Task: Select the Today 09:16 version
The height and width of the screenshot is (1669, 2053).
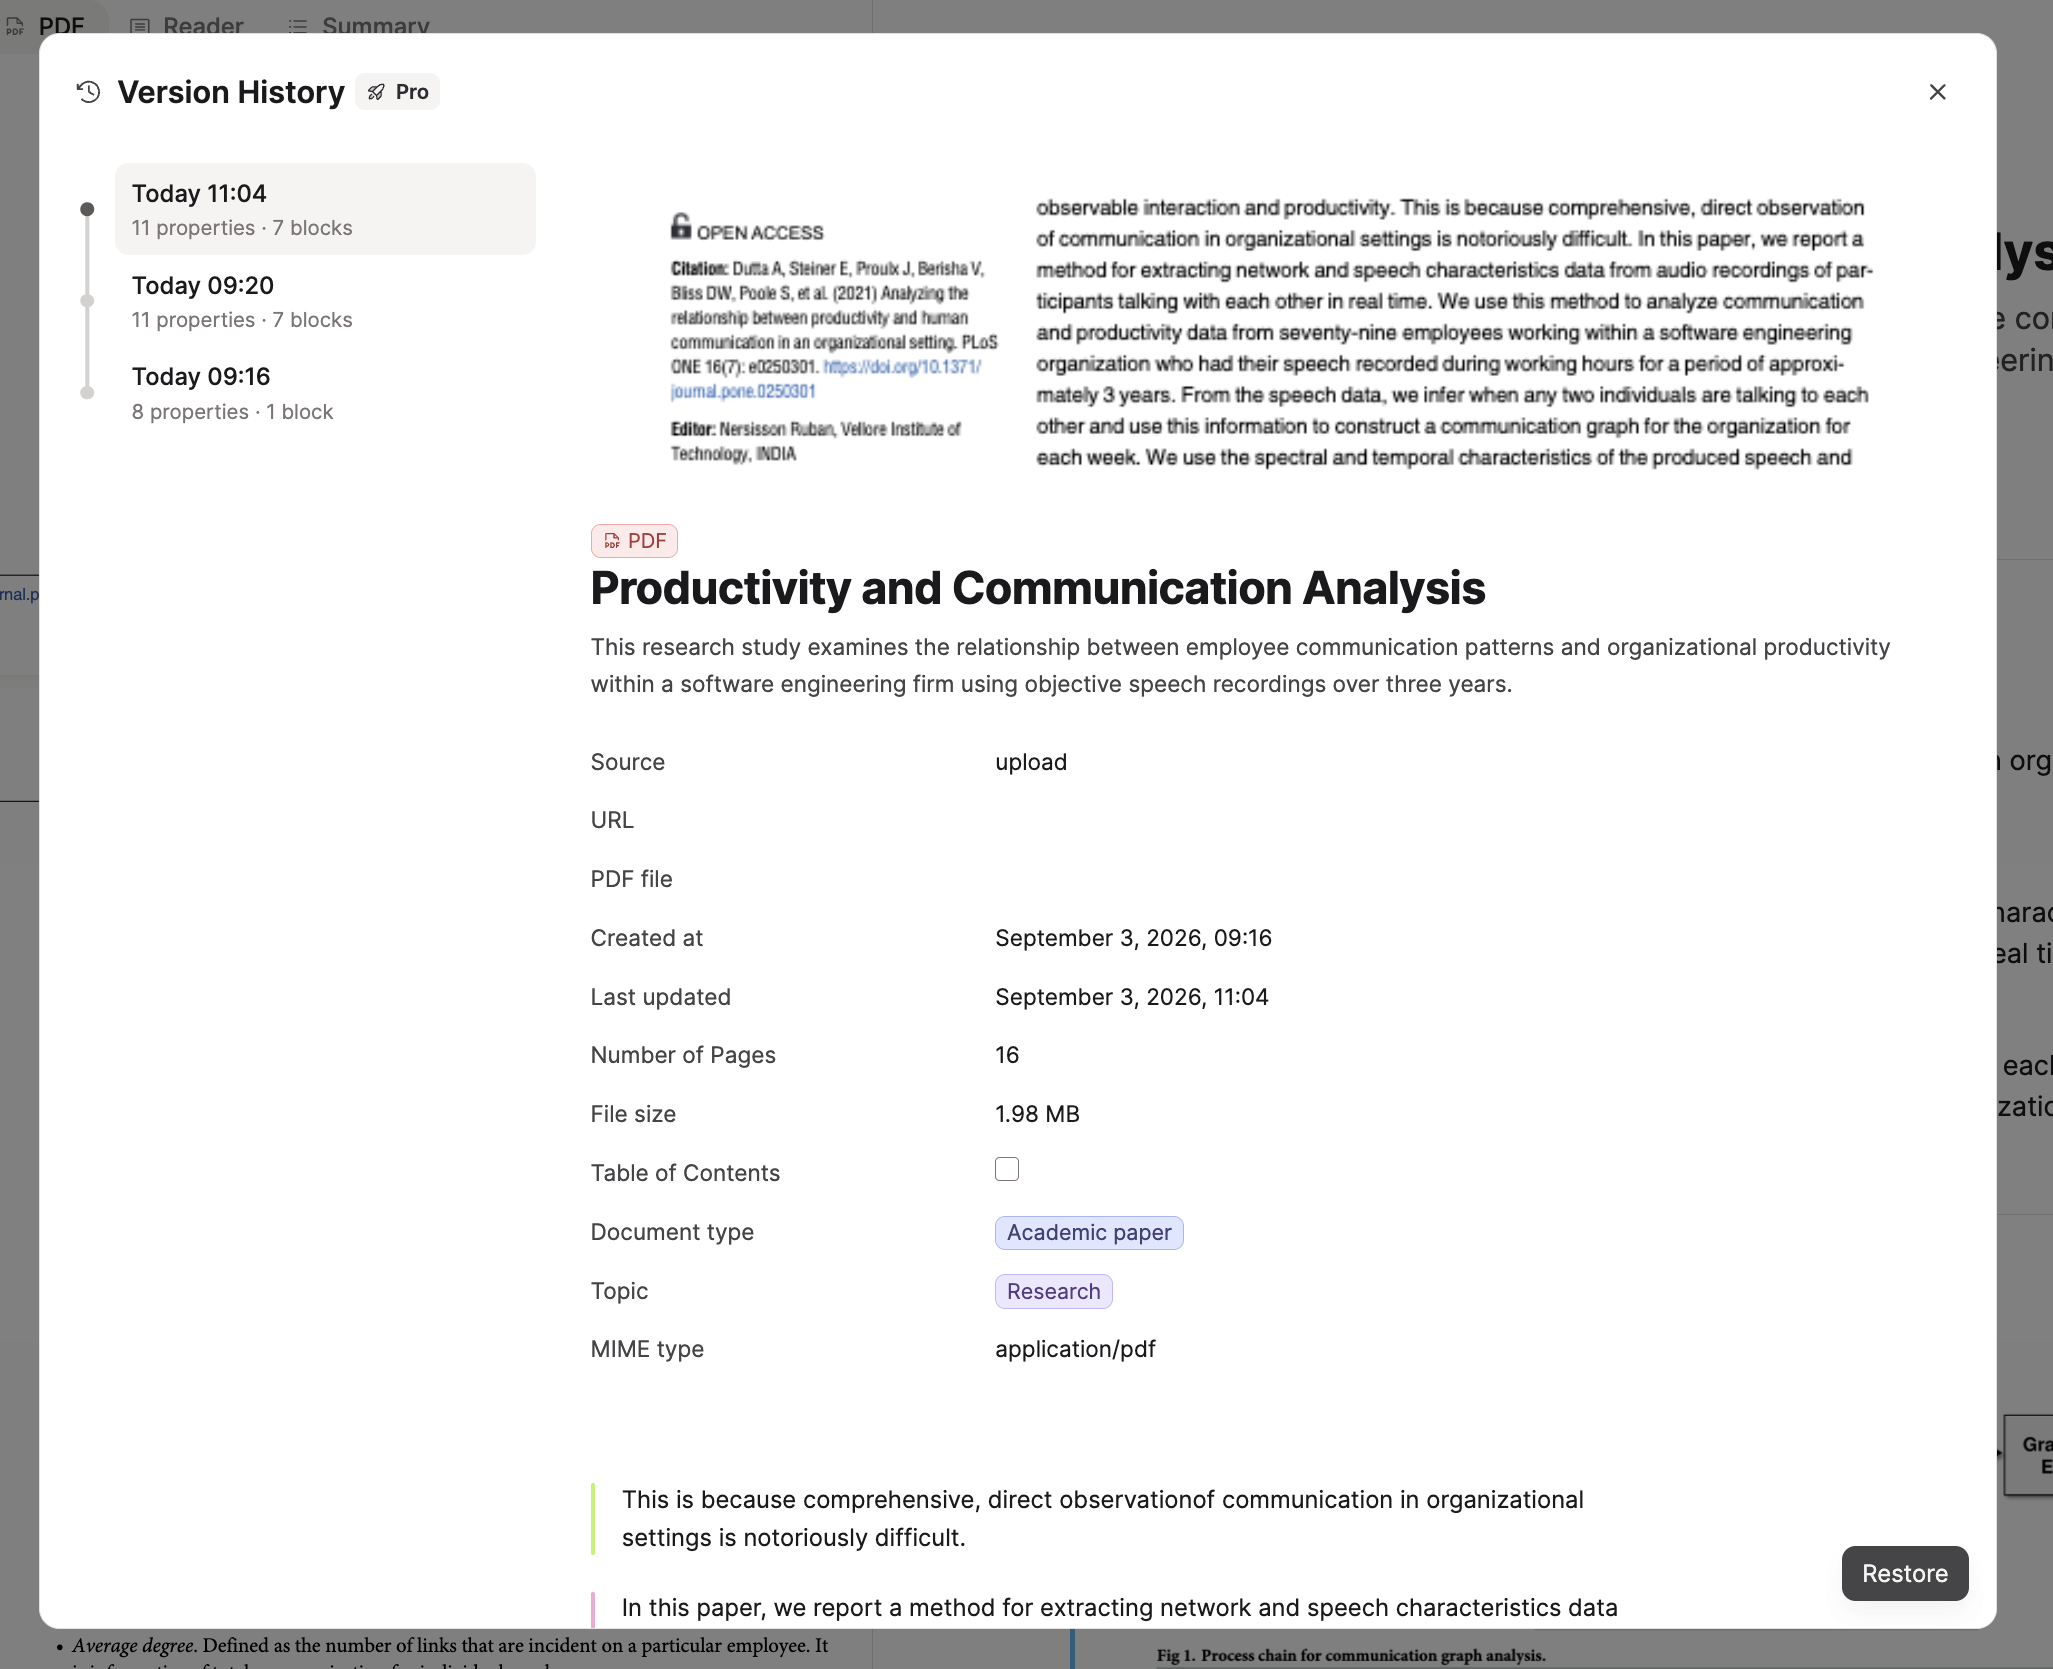Action: coord(325,393)
